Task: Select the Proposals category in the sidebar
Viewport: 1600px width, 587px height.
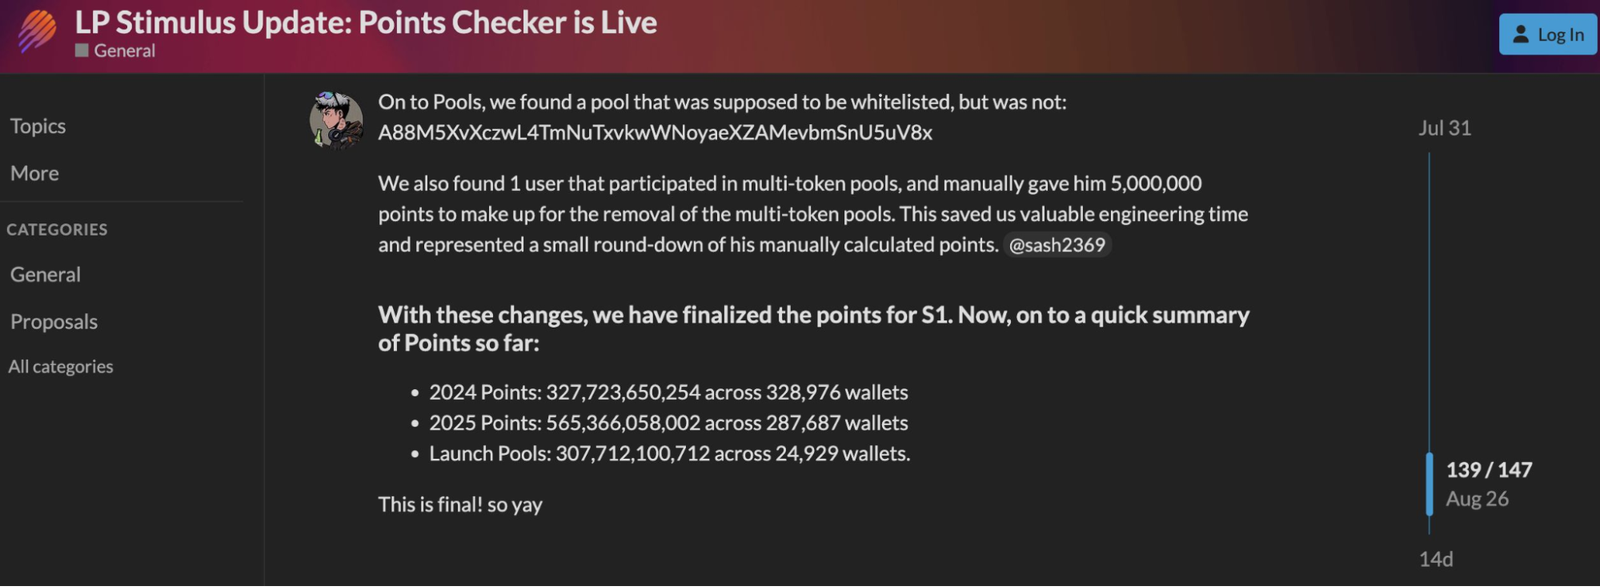Action: click(53, 321)
